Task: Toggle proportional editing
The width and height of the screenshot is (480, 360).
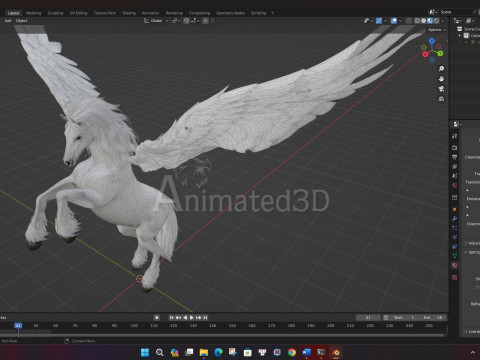Action: click(206, 21)
